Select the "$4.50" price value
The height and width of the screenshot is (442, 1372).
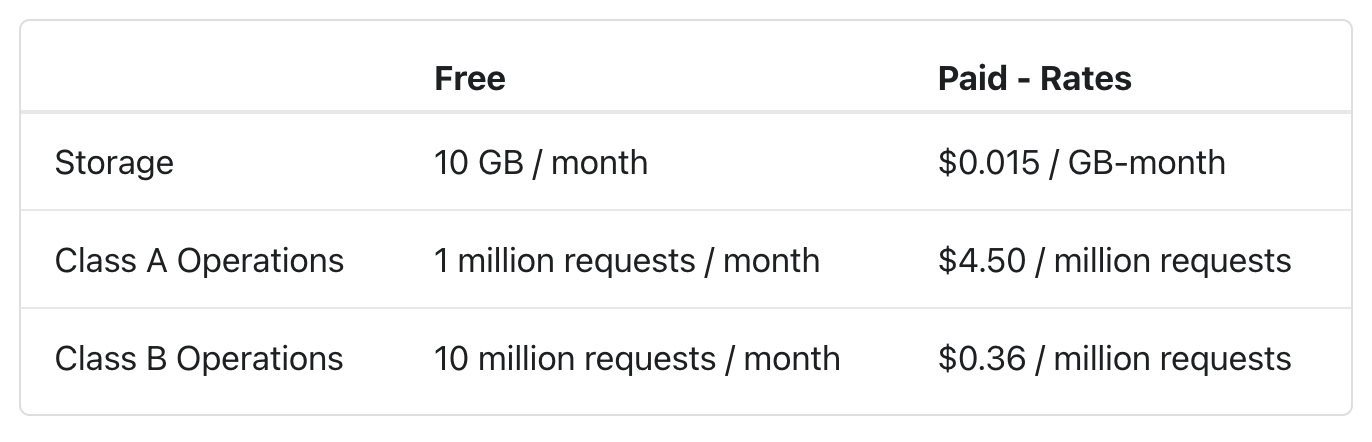(x=982, y=261)
